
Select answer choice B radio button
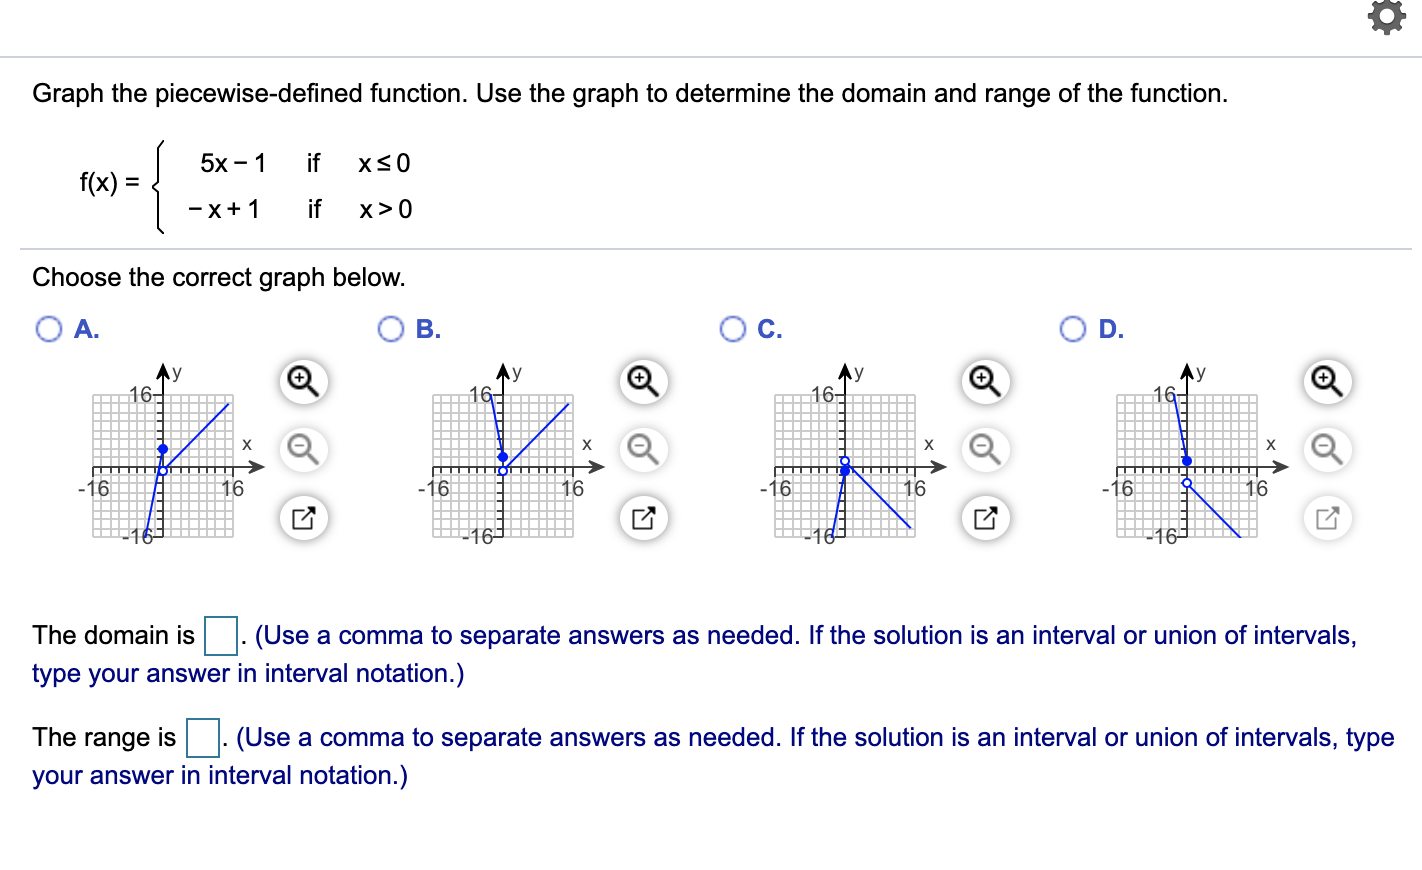point(391,329)
